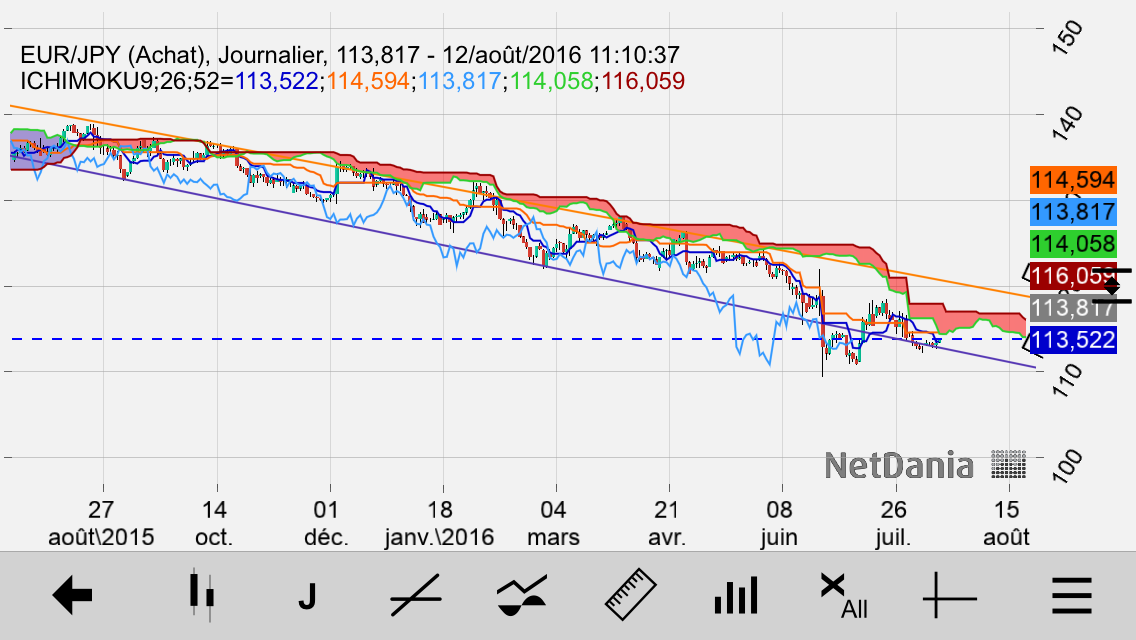
Task: Click the legend value 114,594 in orange
Action: (x=368, y=81)
